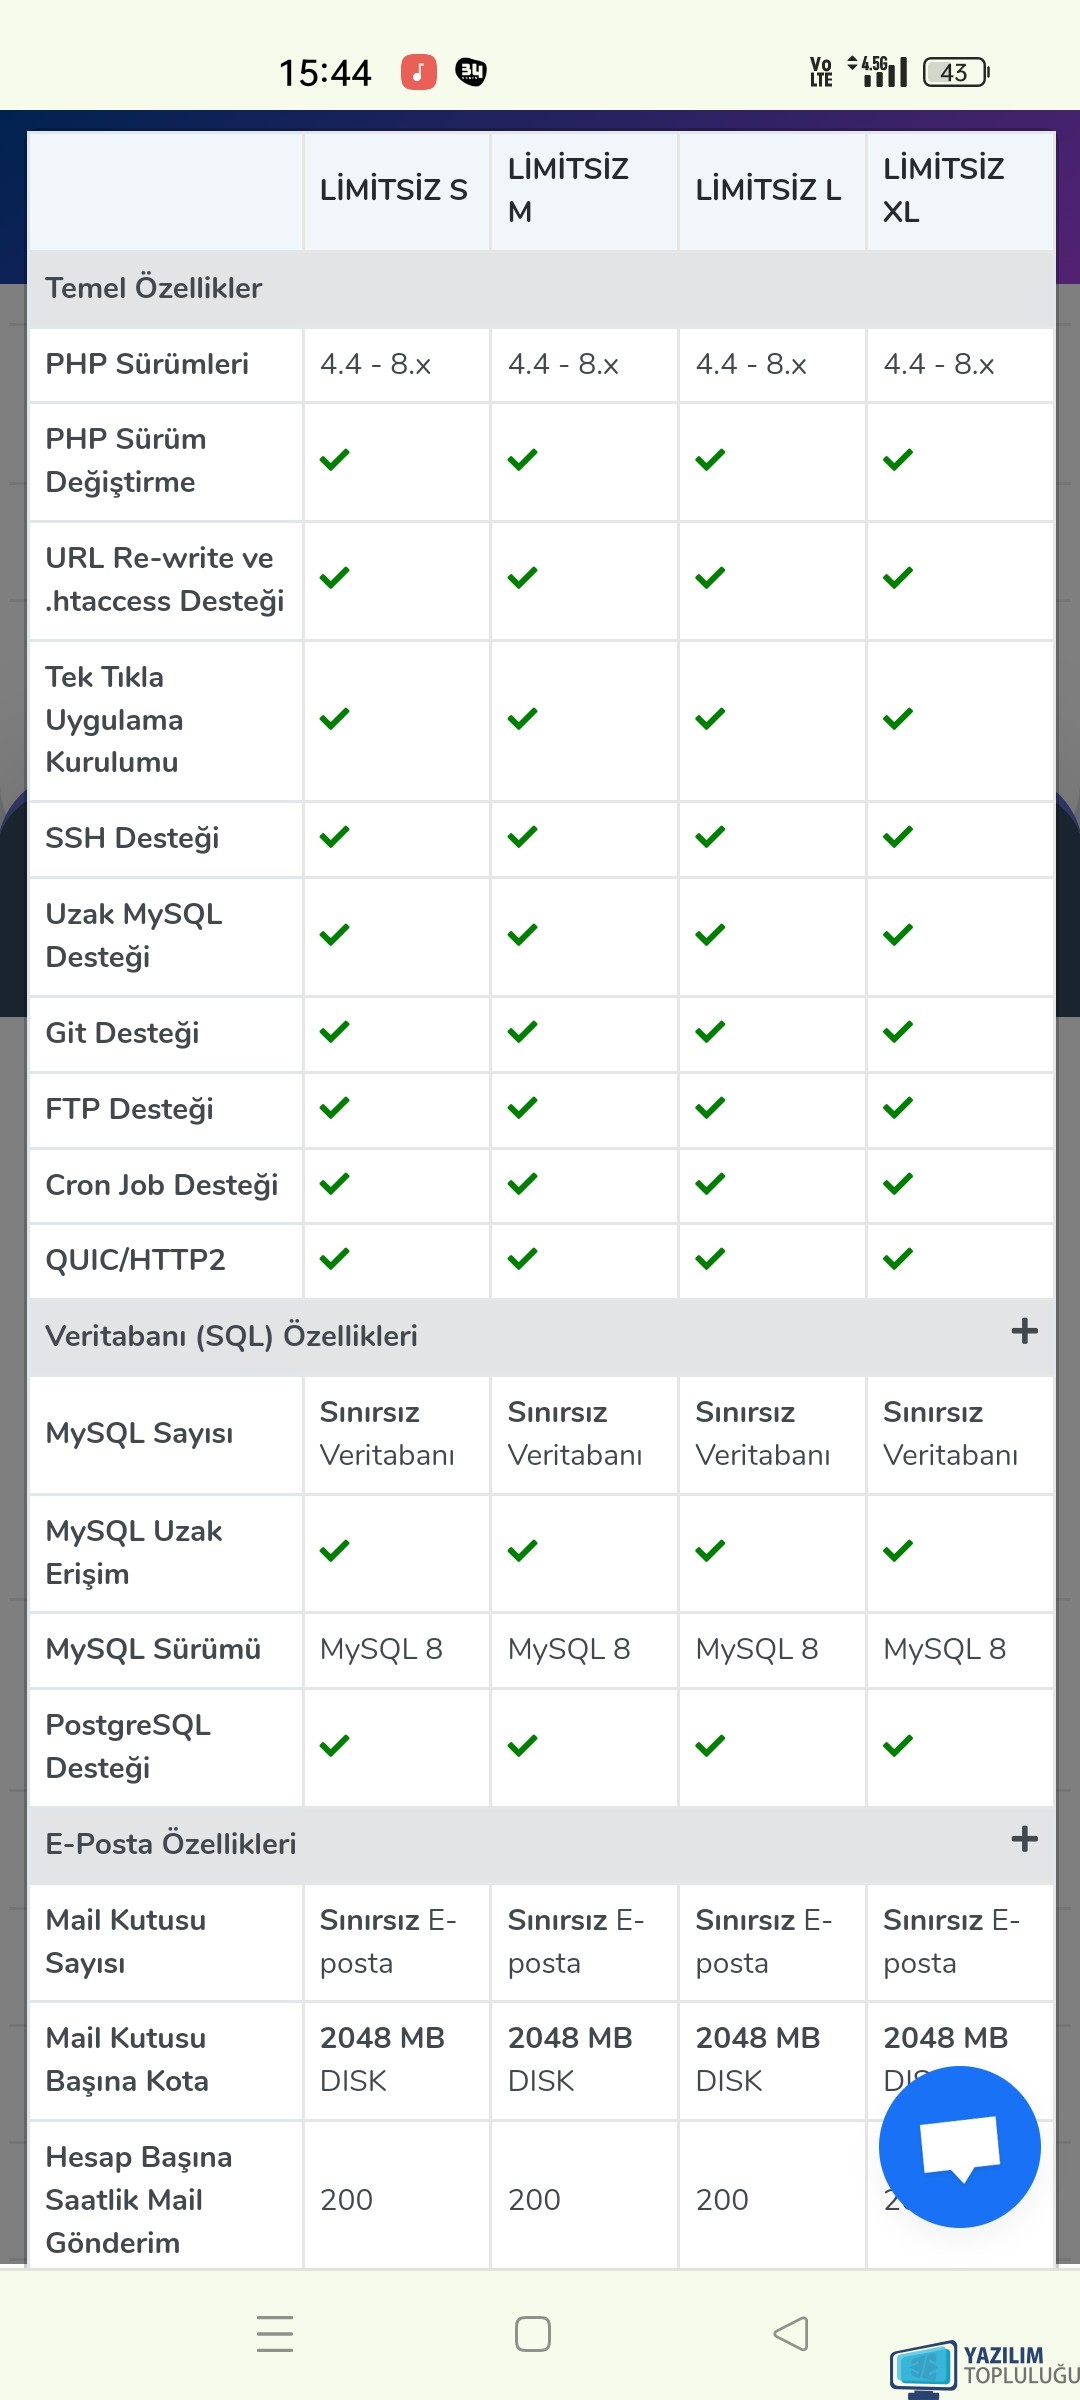Viewport: 1080px width, 2400px height.
Task: Click PHP Sürüm Değiştirme checkmark for LİMİTSİZ S
Action: [334, 460]
